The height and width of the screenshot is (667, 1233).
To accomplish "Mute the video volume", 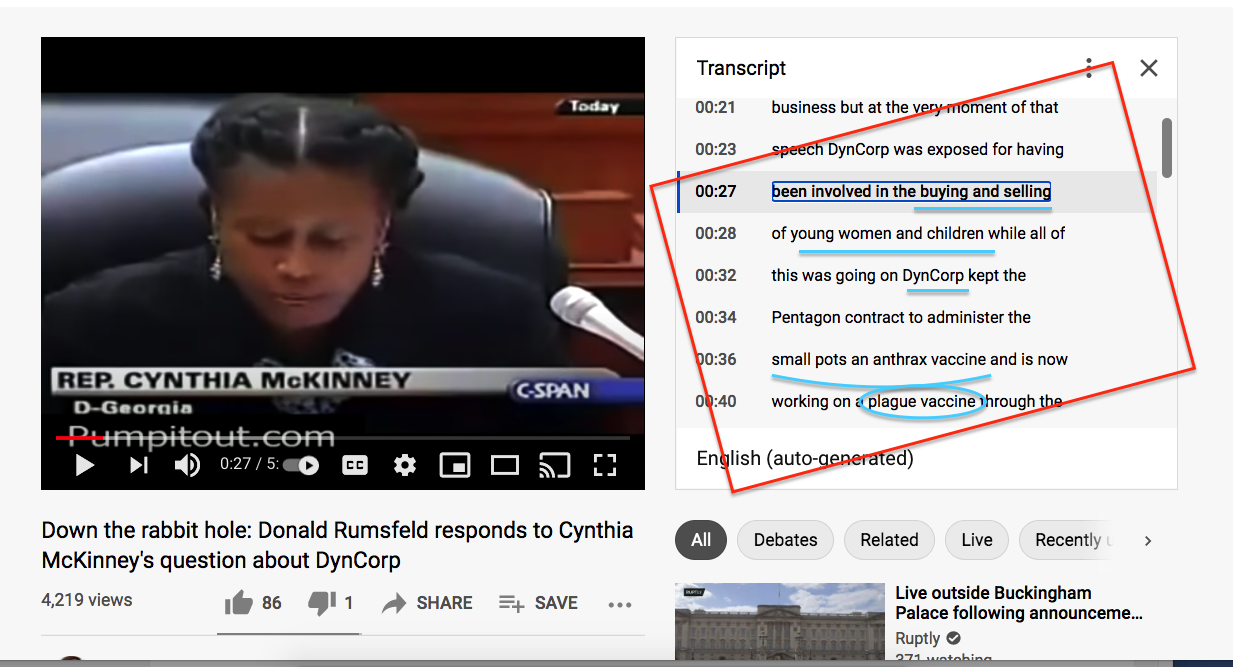I will tap(187, 465).
